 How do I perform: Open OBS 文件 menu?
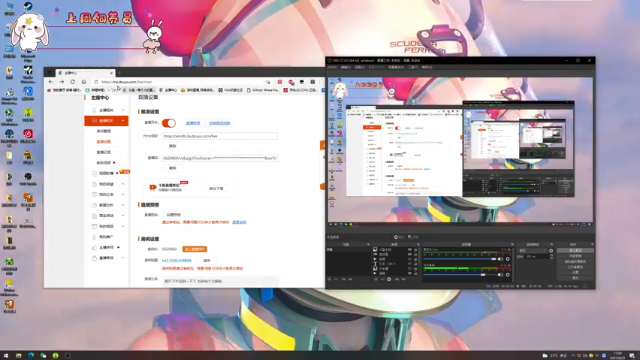point(332,67)
